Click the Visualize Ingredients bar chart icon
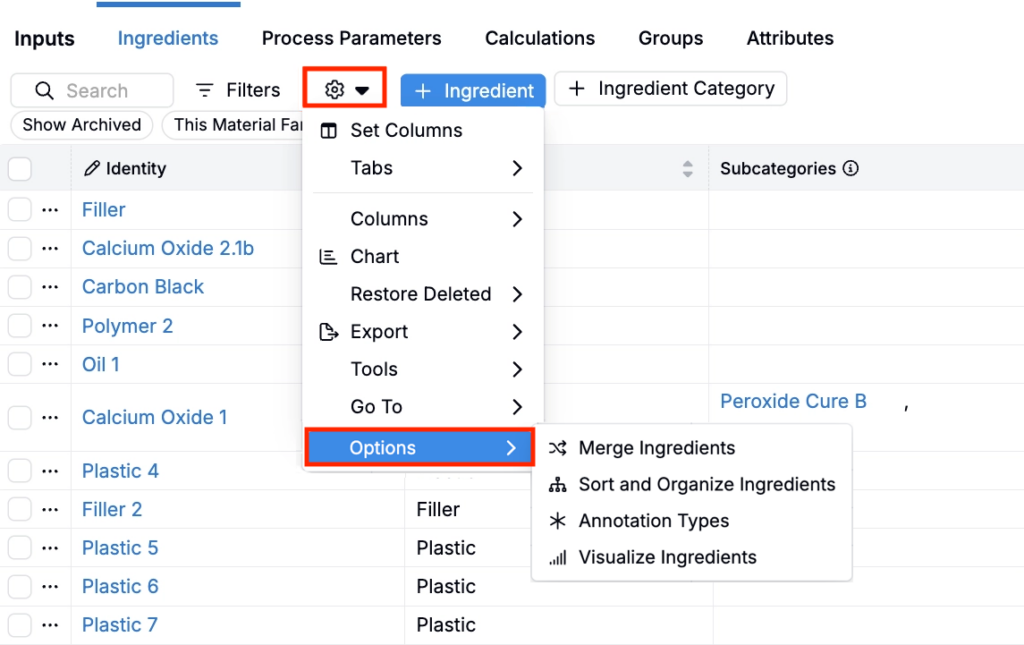The width and height of the screenshot is (1024, 645). tap(558, 558)
